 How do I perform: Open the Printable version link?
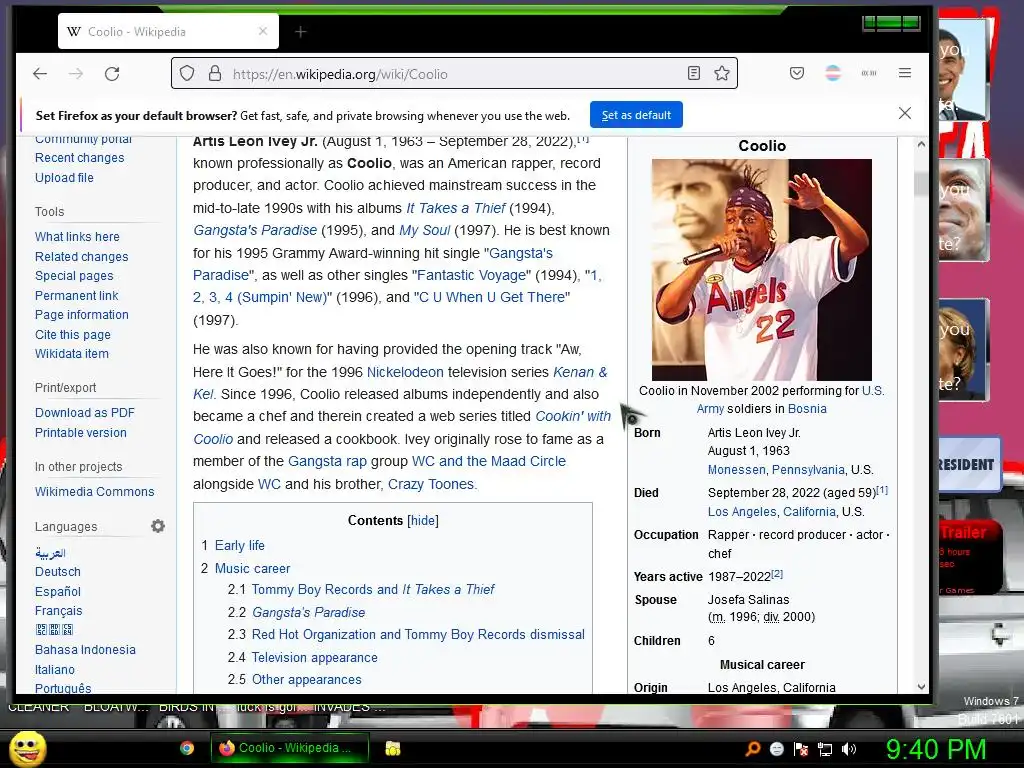81,433
